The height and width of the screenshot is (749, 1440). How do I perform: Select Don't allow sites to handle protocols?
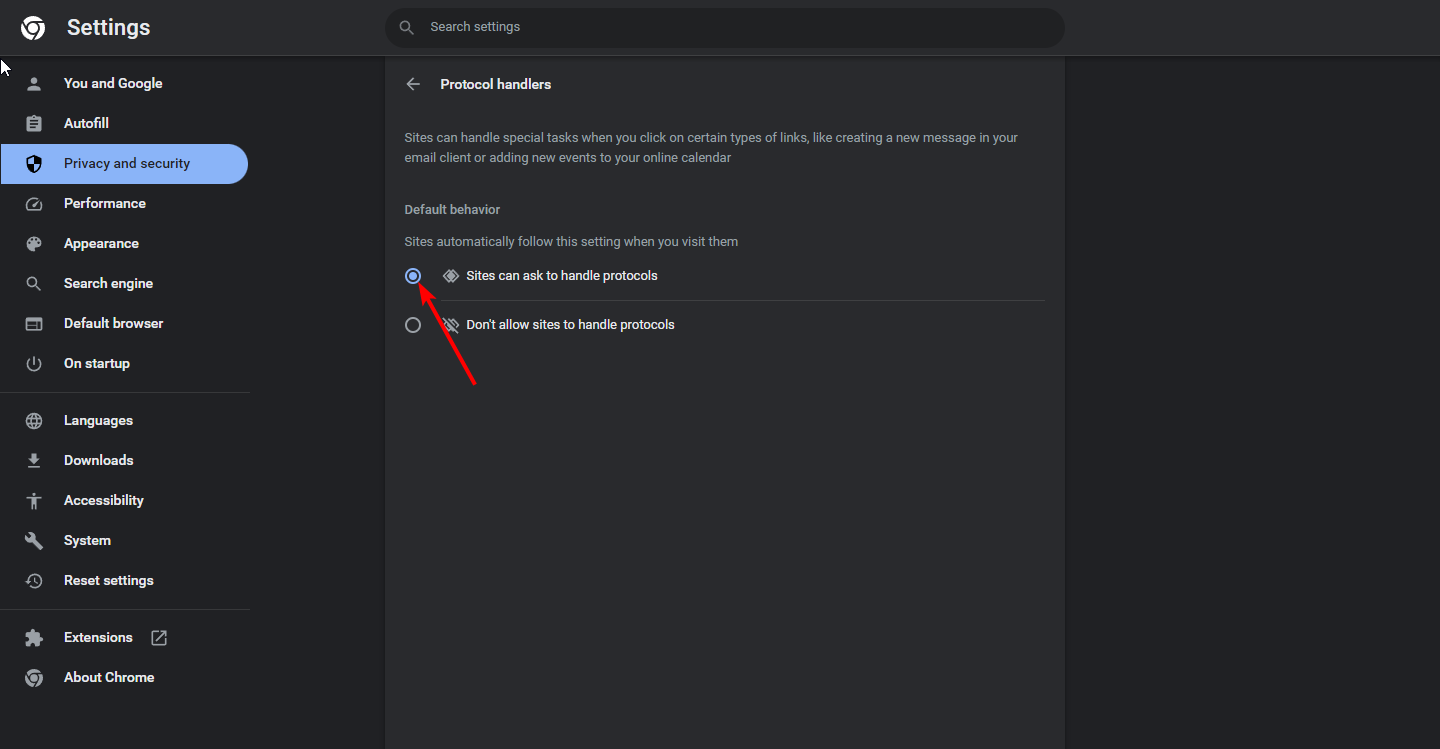point(413,325)
